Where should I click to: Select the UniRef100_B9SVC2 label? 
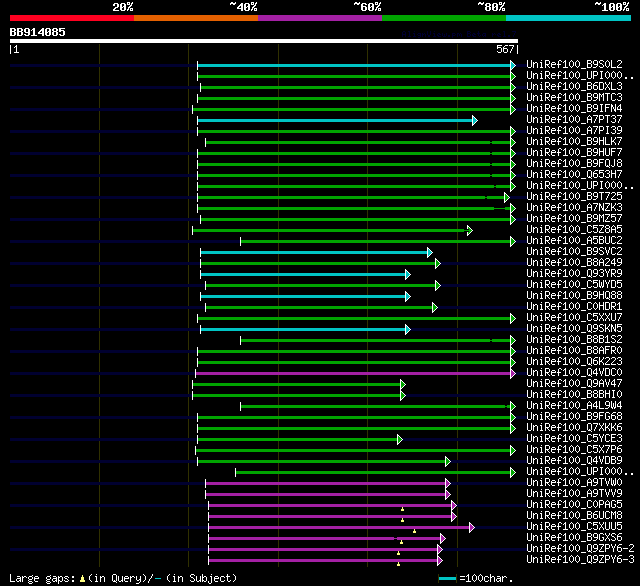coord(574,252)
